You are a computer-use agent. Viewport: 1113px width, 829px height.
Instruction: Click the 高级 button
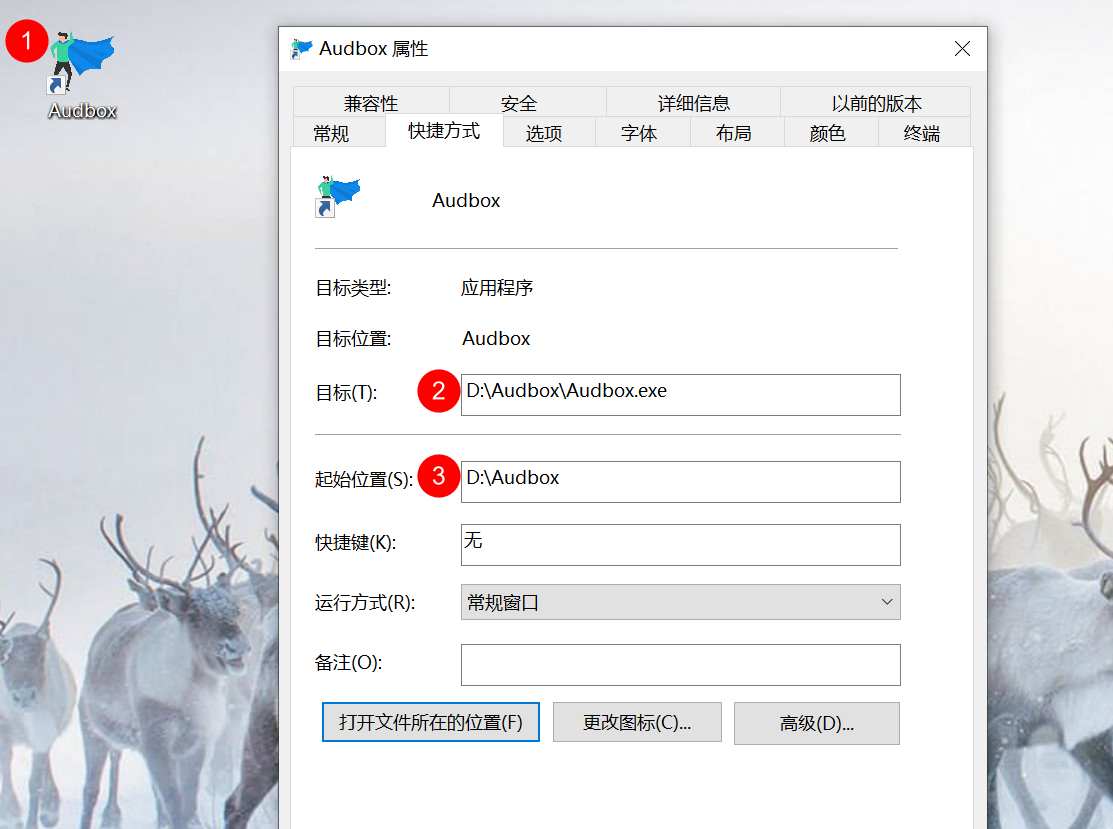pyautogui.click(x=816, y=722)
